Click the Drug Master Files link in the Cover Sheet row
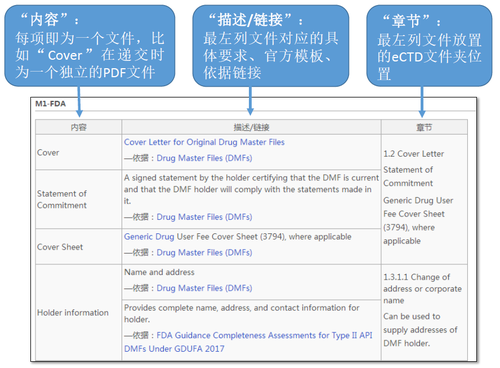This screenshot has height=368, width=500. (x=204, y=253)
